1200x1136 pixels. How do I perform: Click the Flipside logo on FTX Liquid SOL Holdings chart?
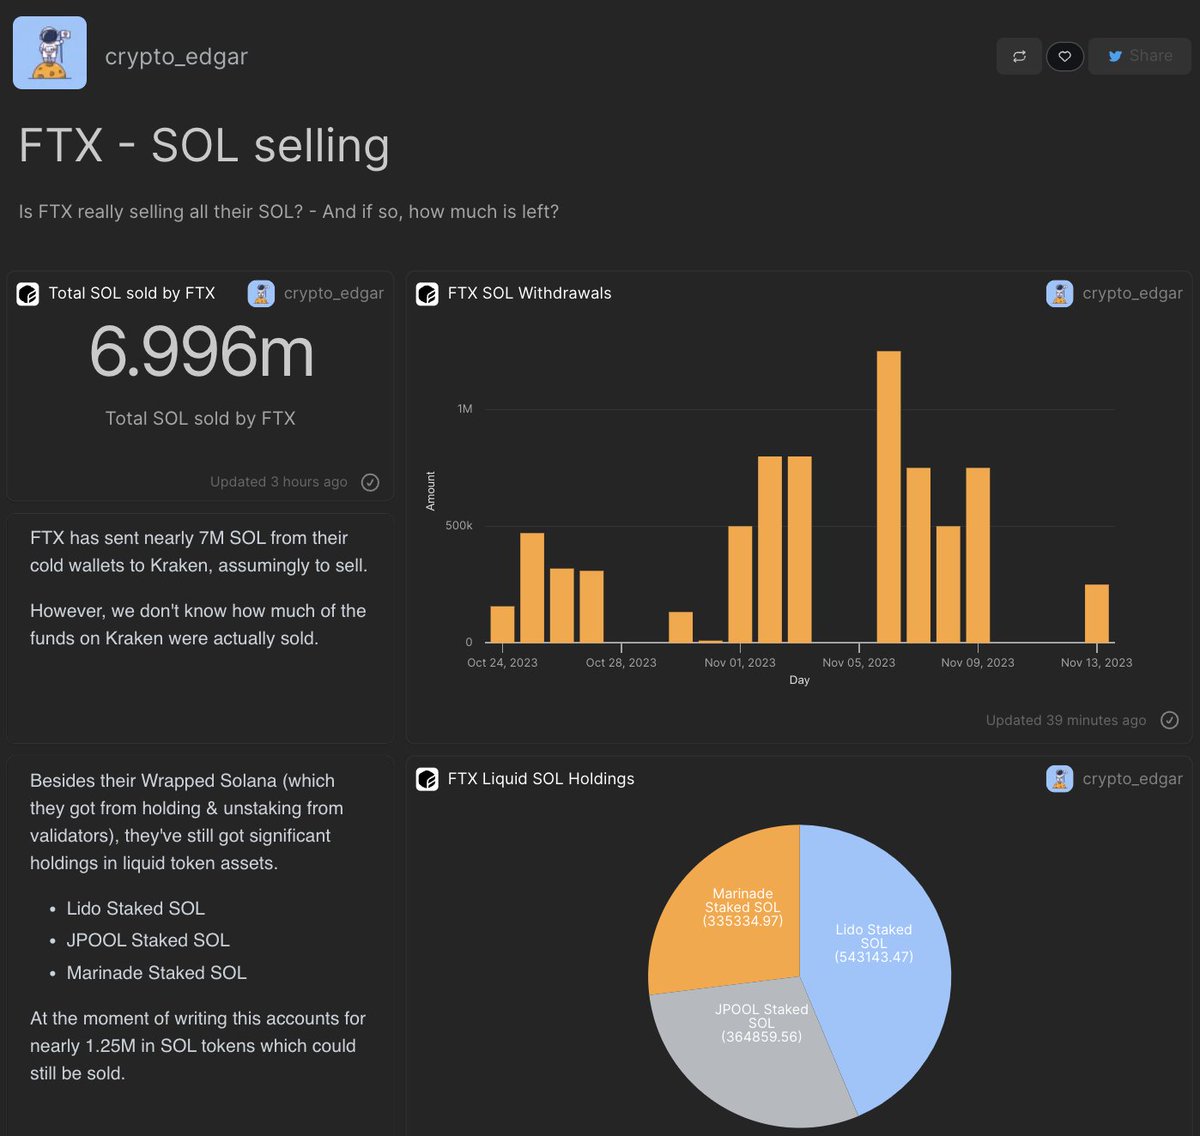coord(427,778)
